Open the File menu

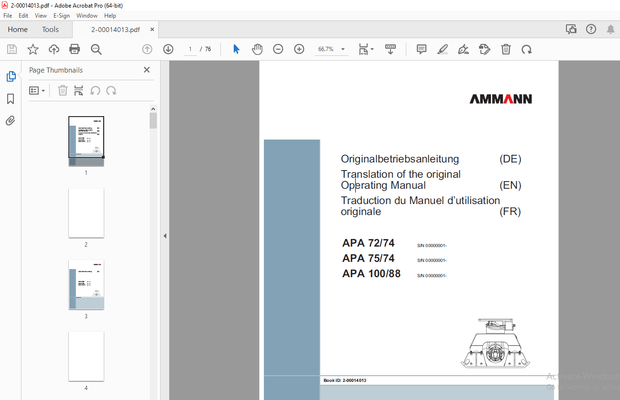[x=8, y=16]
